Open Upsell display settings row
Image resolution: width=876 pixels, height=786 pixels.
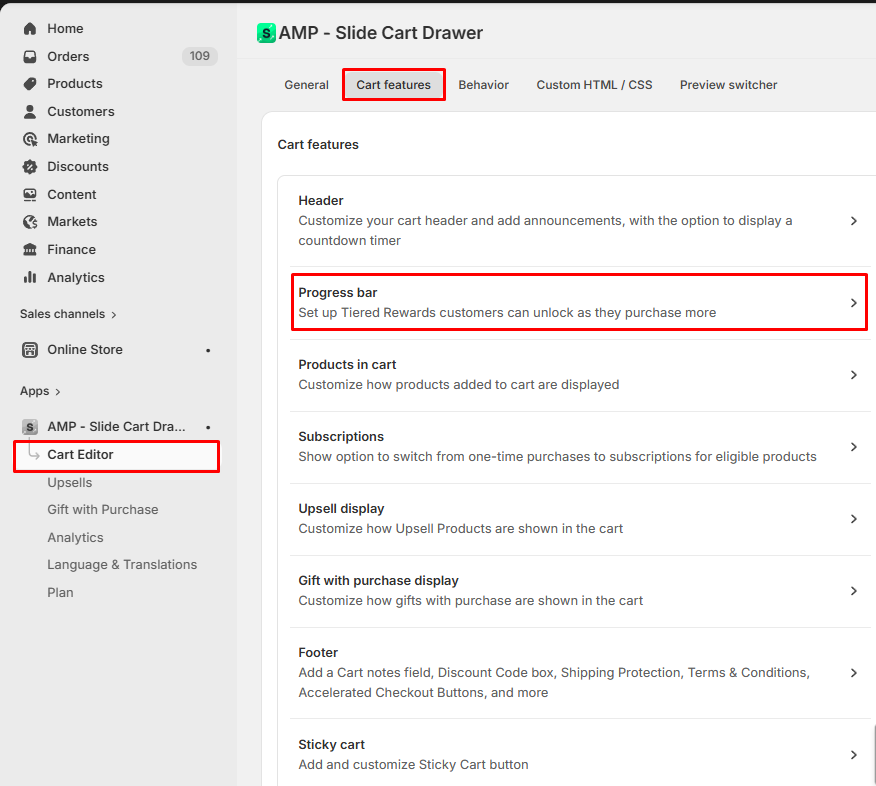[580, 519]
